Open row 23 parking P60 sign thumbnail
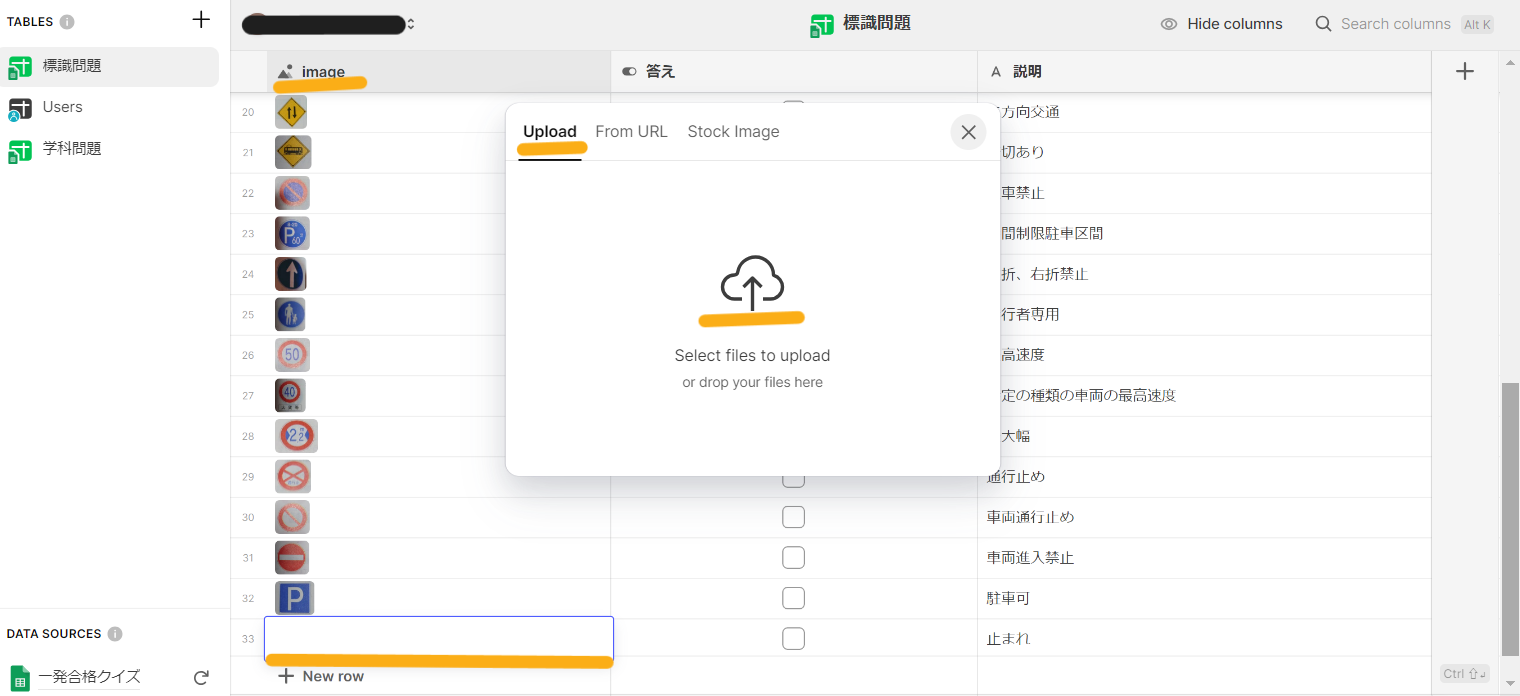The height and width of the screenshot is (696, 1520). tap(292, 233)
